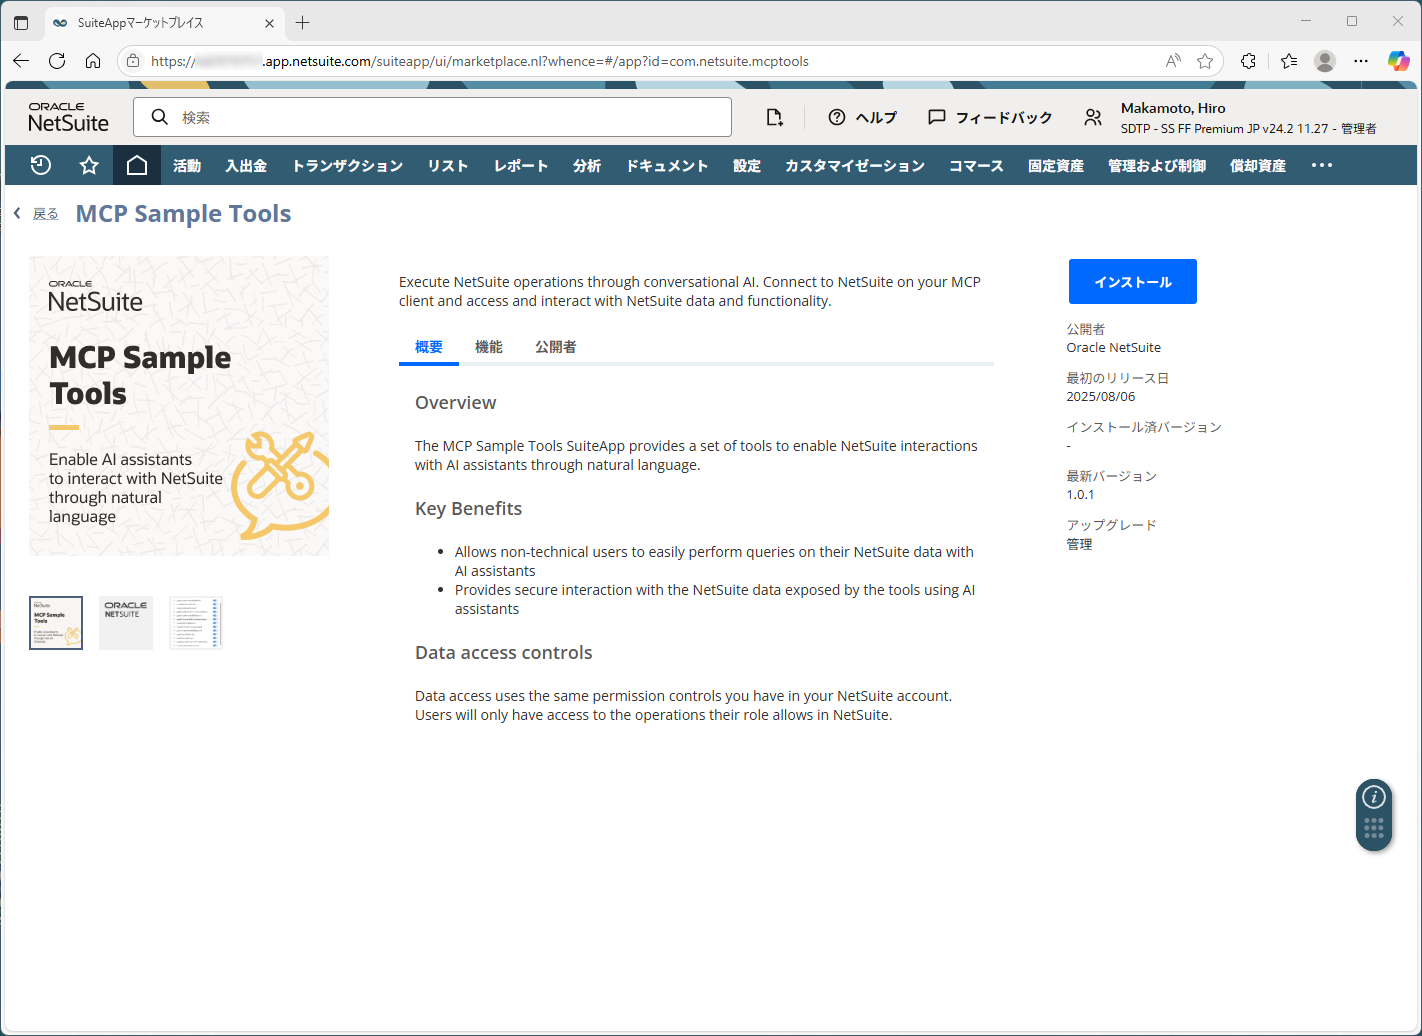Launch Copilot from the browser toolbar
The height and width of the screenshot is (1036, 1422).
1398,61
